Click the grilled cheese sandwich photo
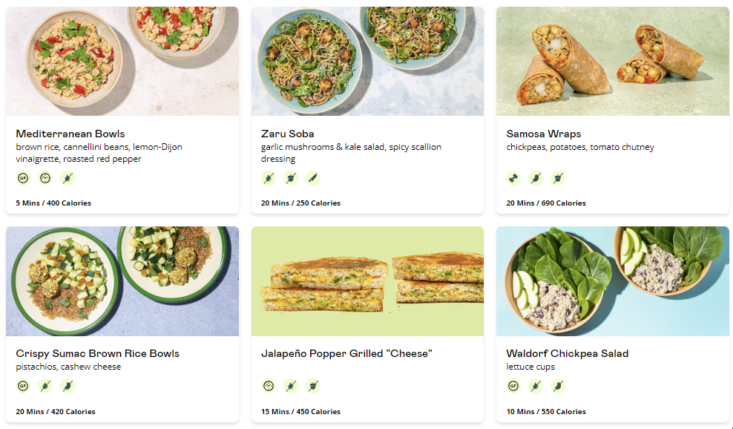The image size is (733, 429). [367, 281]
